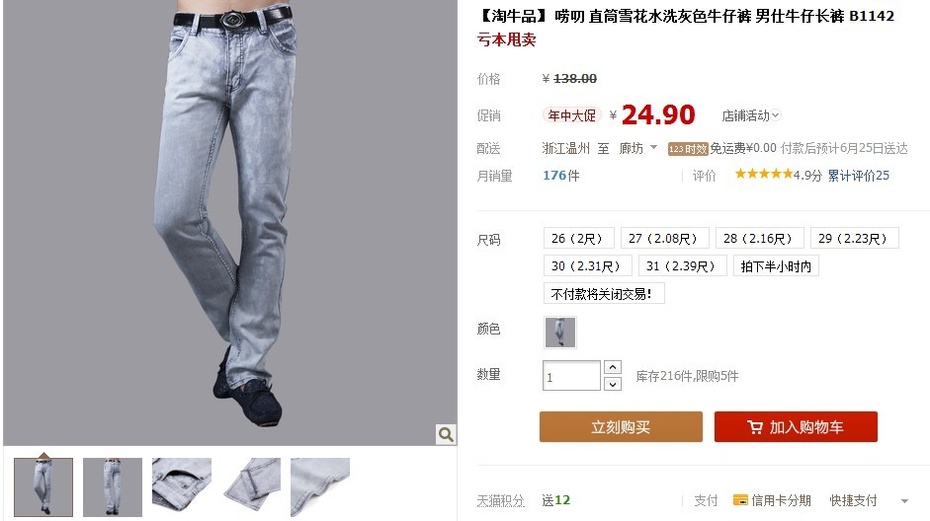Open the 累计评价25 reviews link

[858, 175]
